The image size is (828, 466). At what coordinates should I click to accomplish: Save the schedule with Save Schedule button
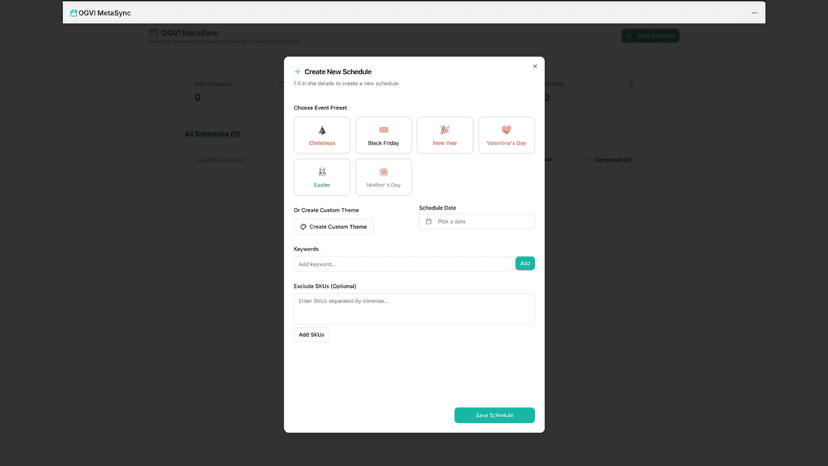(x=494, y=415)
